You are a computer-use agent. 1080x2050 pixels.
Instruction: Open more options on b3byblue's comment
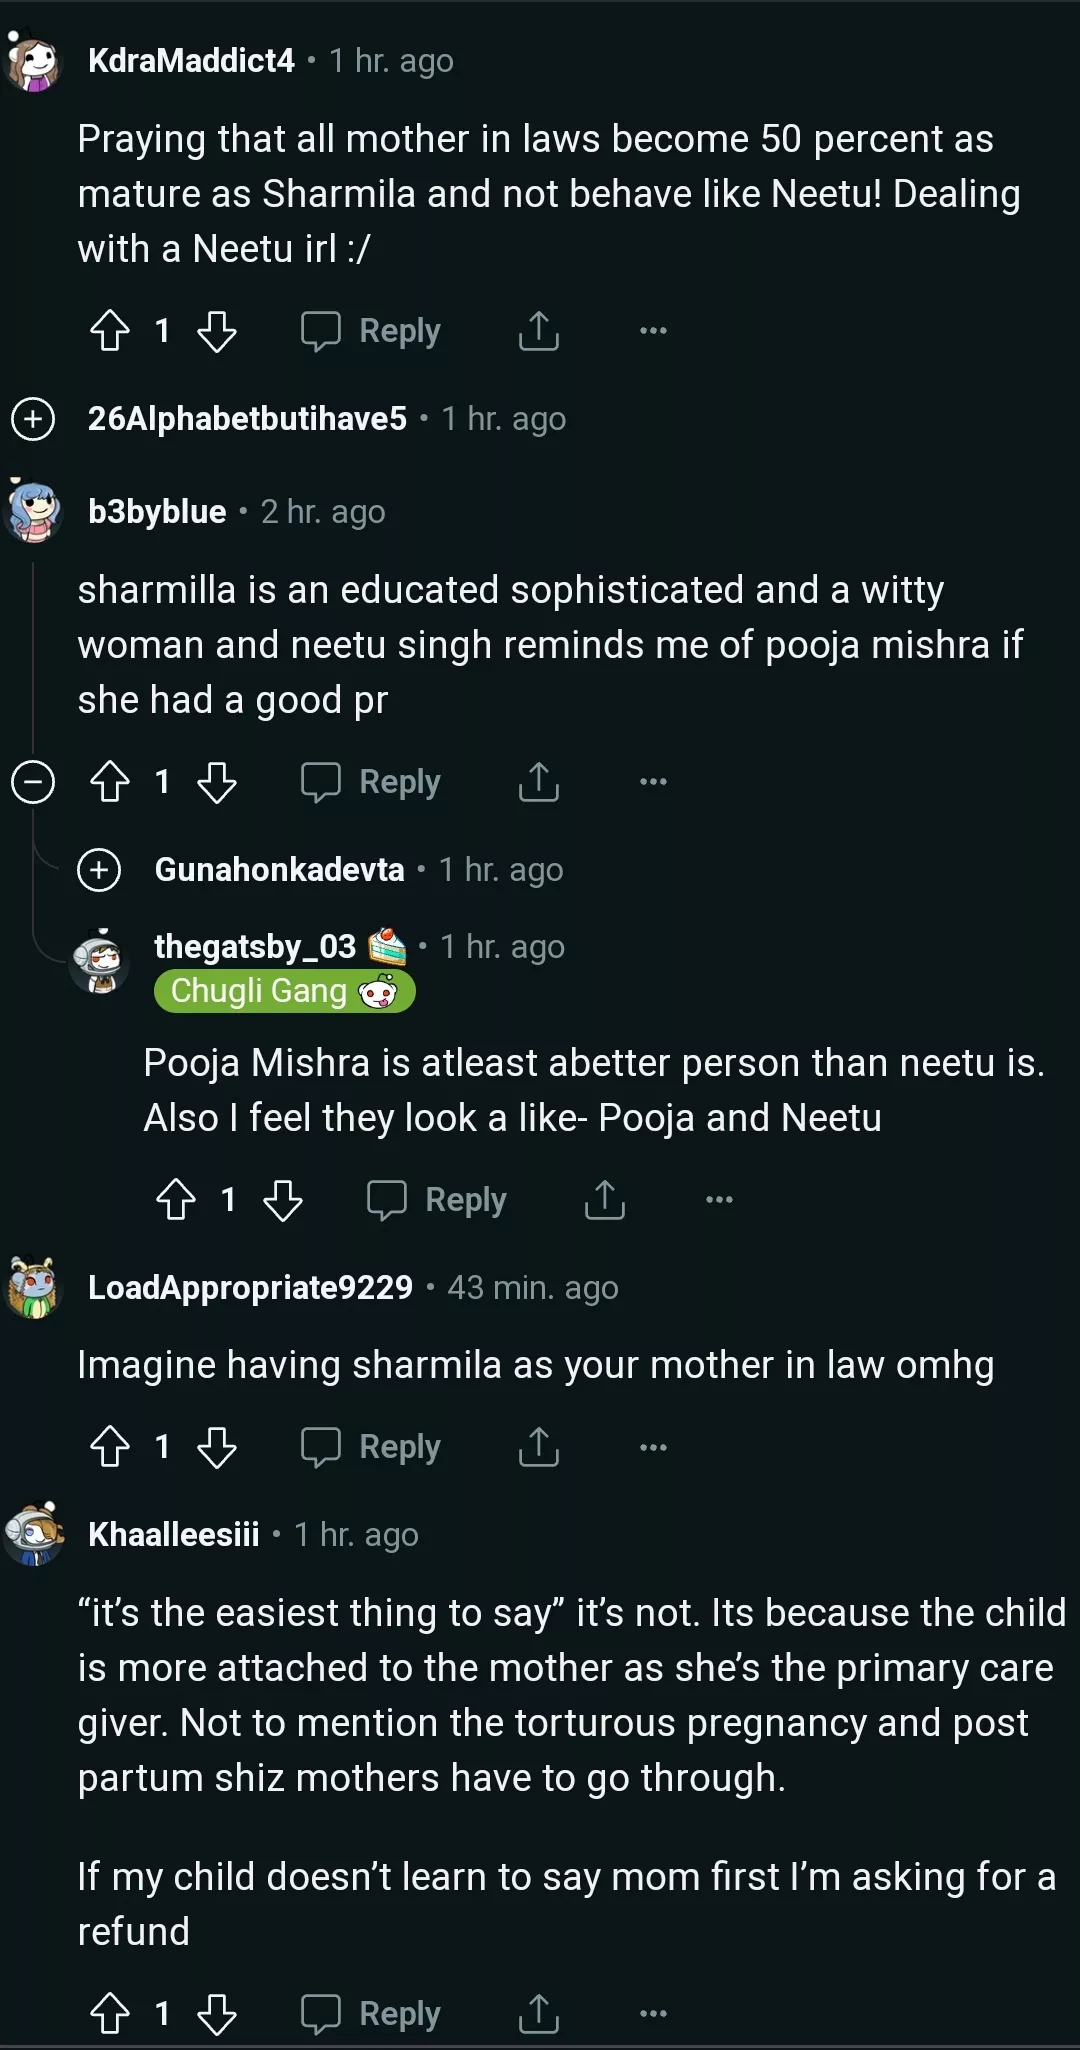click(653, 782)
